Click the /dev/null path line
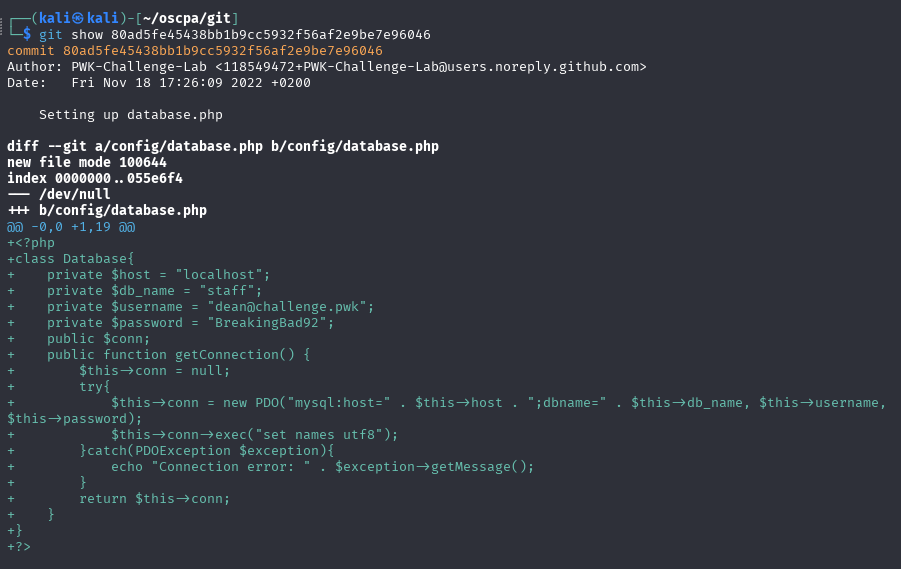 coord(59,194)
